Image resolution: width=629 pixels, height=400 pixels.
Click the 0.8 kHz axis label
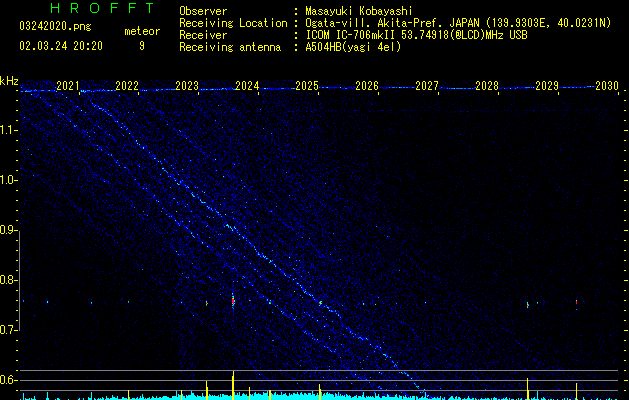coord(9,280)
